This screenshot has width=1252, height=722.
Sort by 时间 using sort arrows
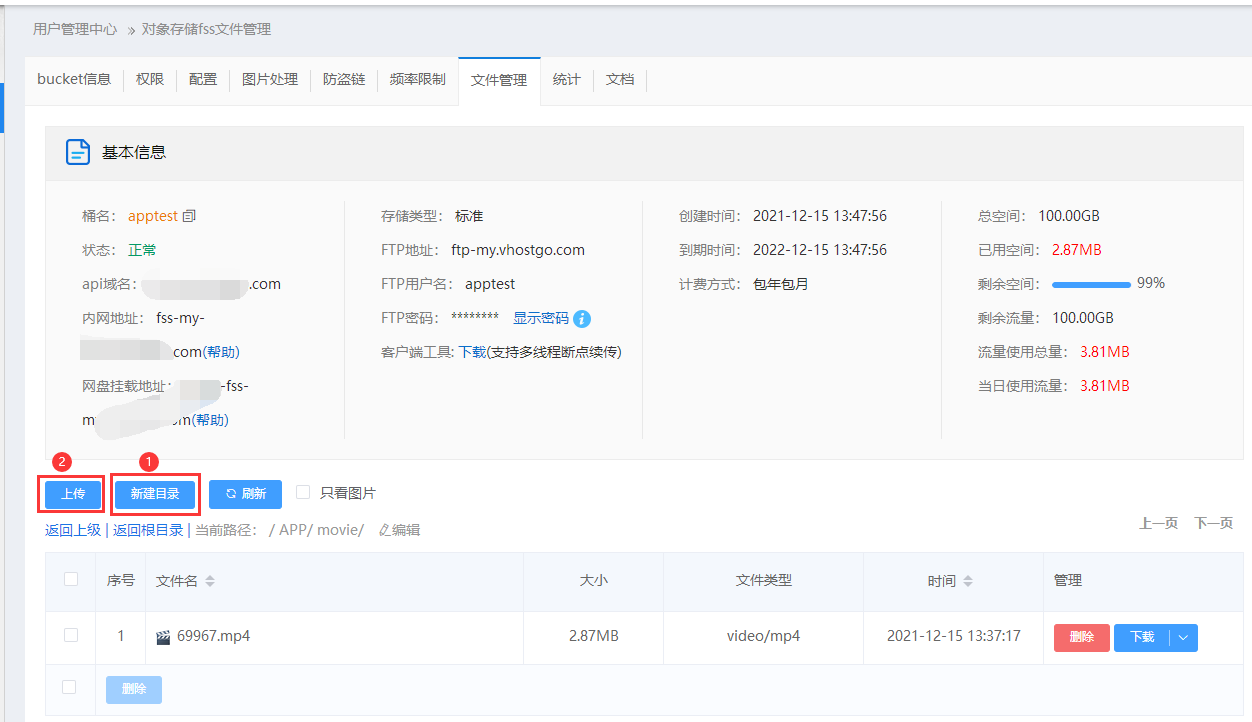(968, 581)
